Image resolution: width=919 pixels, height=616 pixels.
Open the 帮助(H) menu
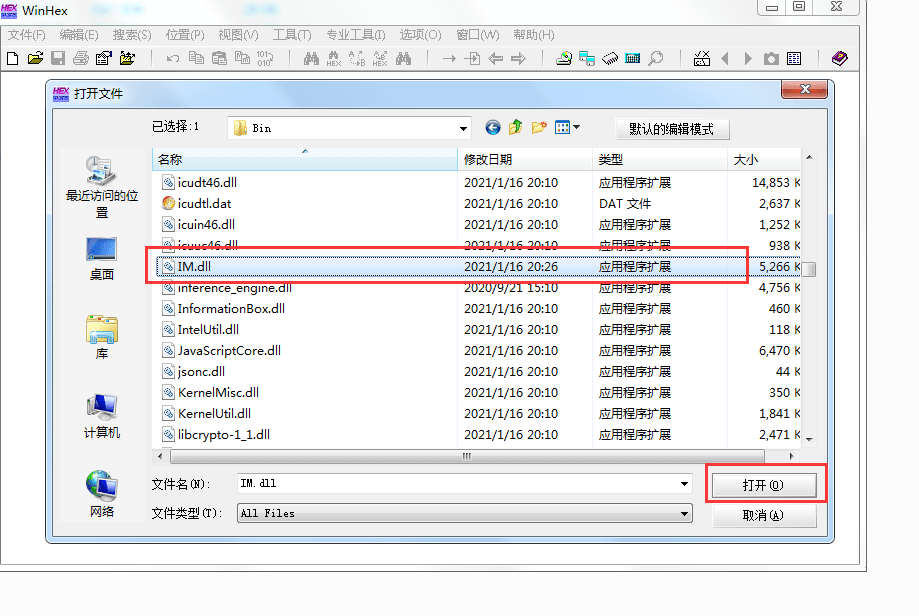tap(534, 35)
